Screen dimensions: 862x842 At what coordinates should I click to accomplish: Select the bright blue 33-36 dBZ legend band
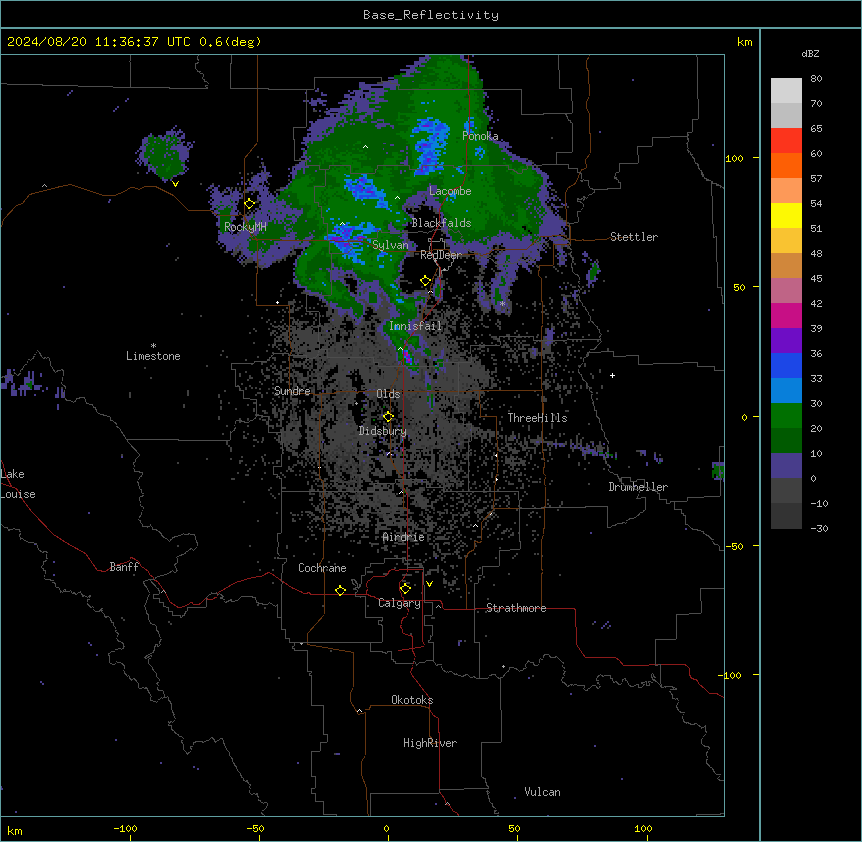click(x=786, y=365)
